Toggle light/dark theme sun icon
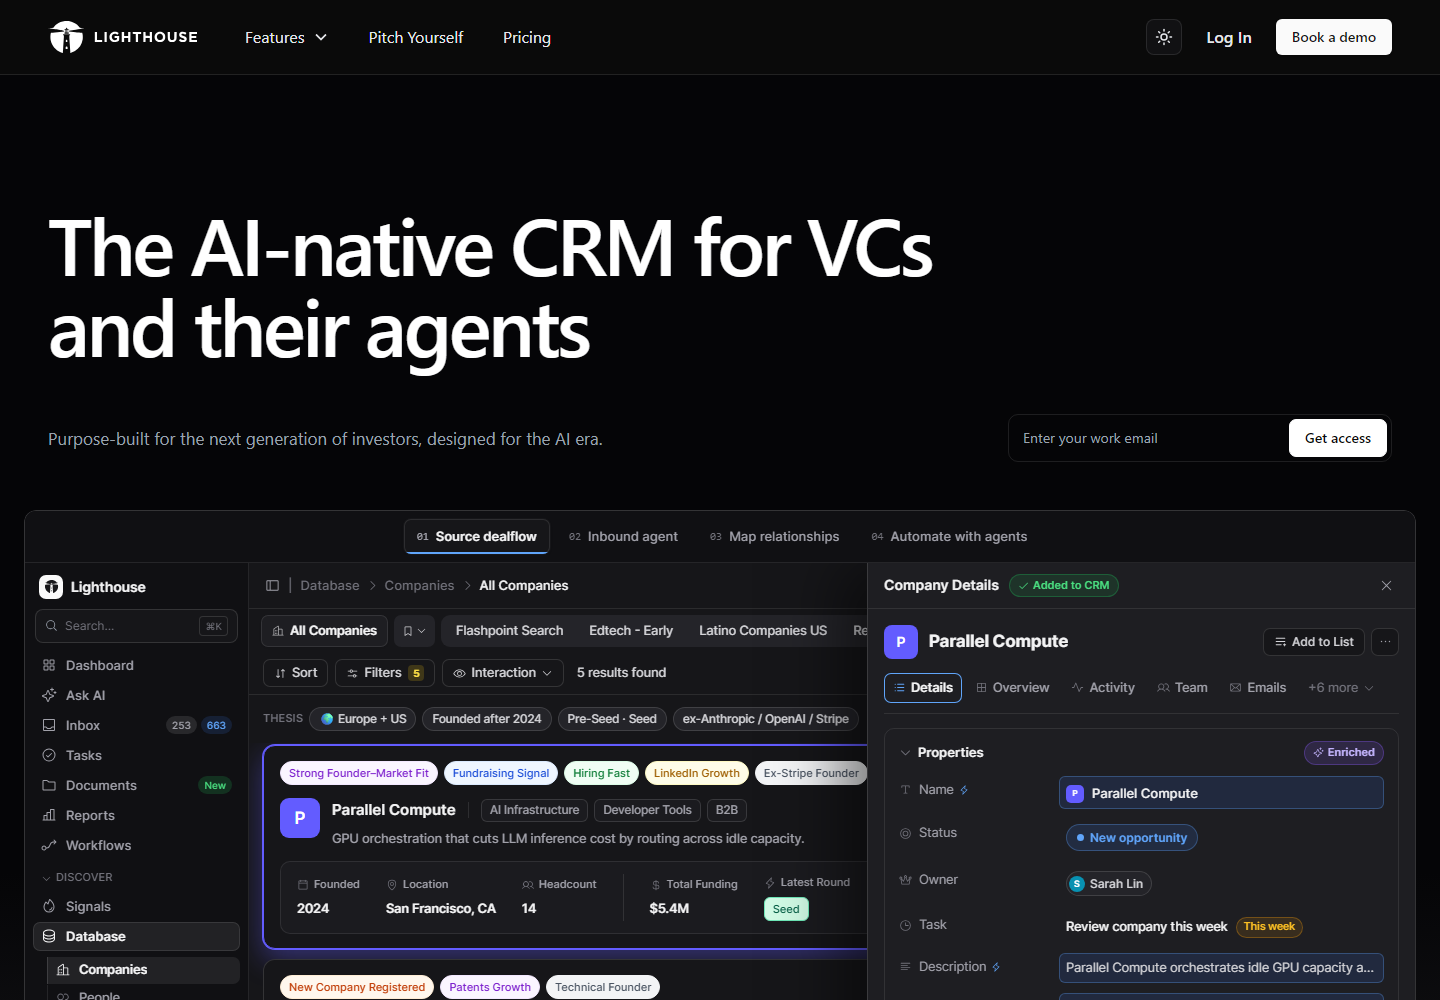 pyautogui.click(x=1164, y=37)
